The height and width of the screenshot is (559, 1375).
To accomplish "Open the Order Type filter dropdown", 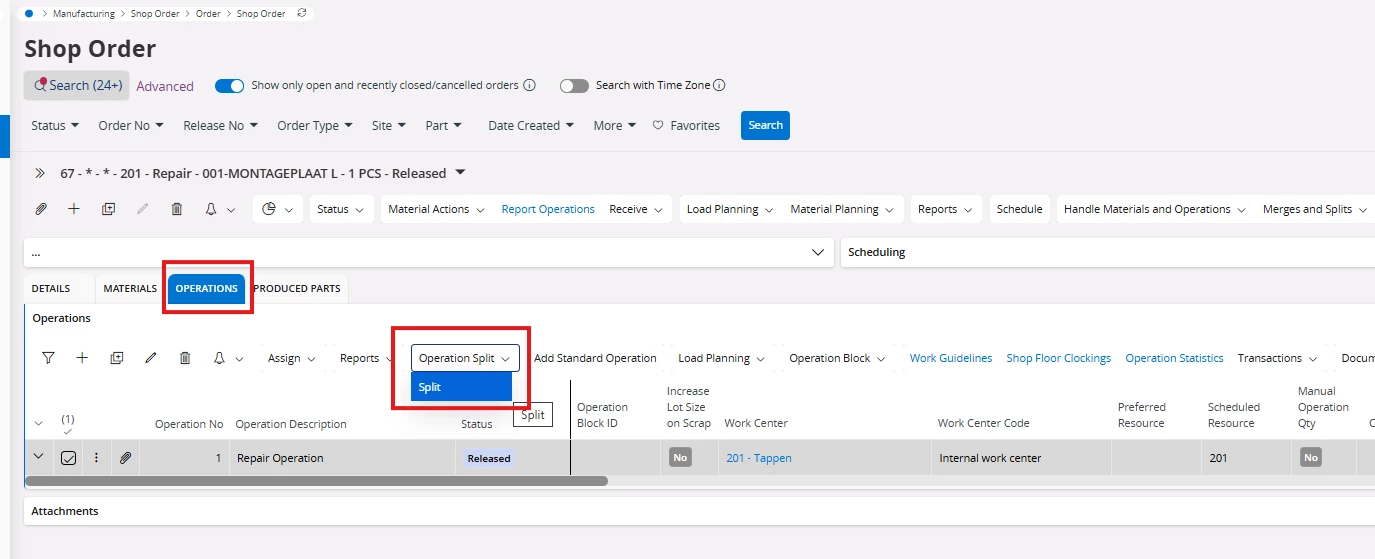I will (315, 126).
